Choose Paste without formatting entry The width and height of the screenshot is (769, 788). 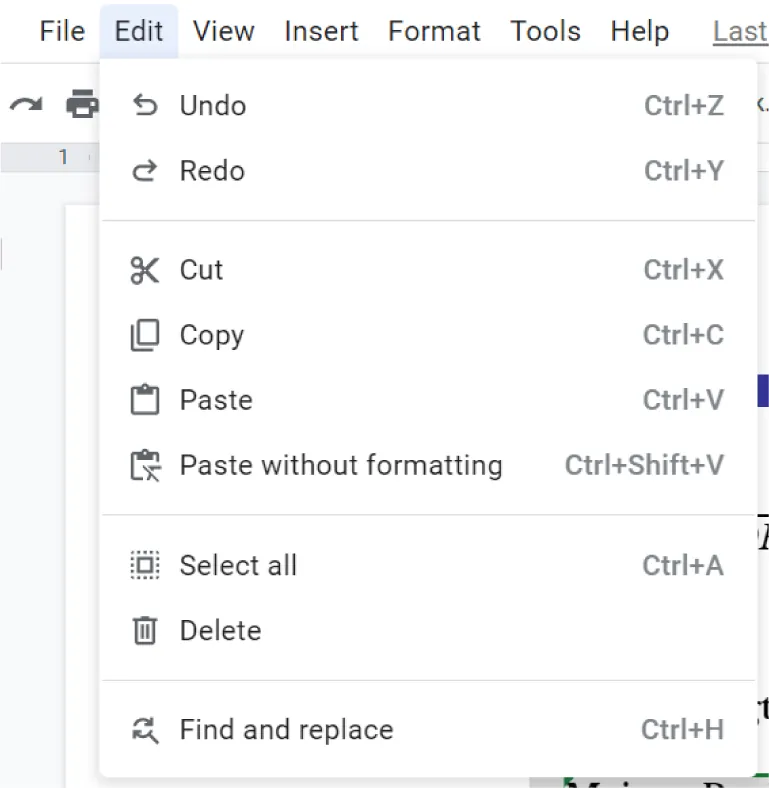(x=340, y=466)
